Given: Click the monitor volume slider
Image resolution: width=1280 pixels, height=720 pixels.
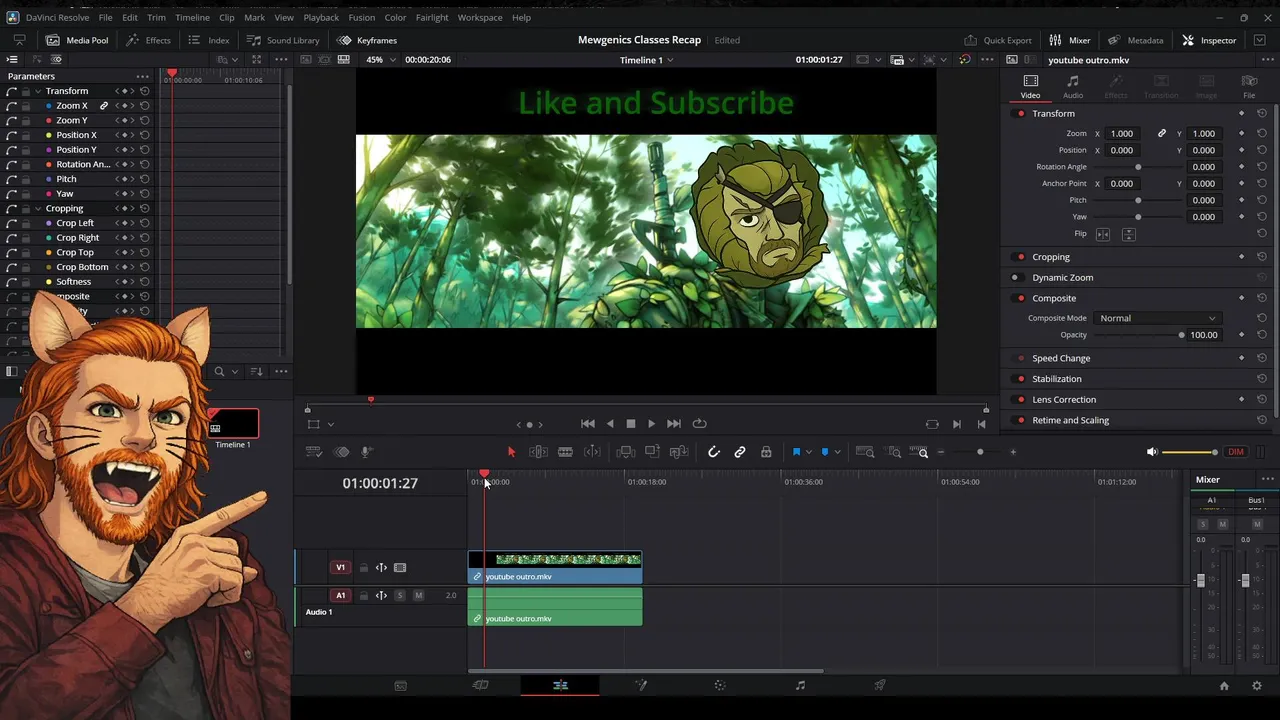Looking at the screenshot, I should point(1191,452).
